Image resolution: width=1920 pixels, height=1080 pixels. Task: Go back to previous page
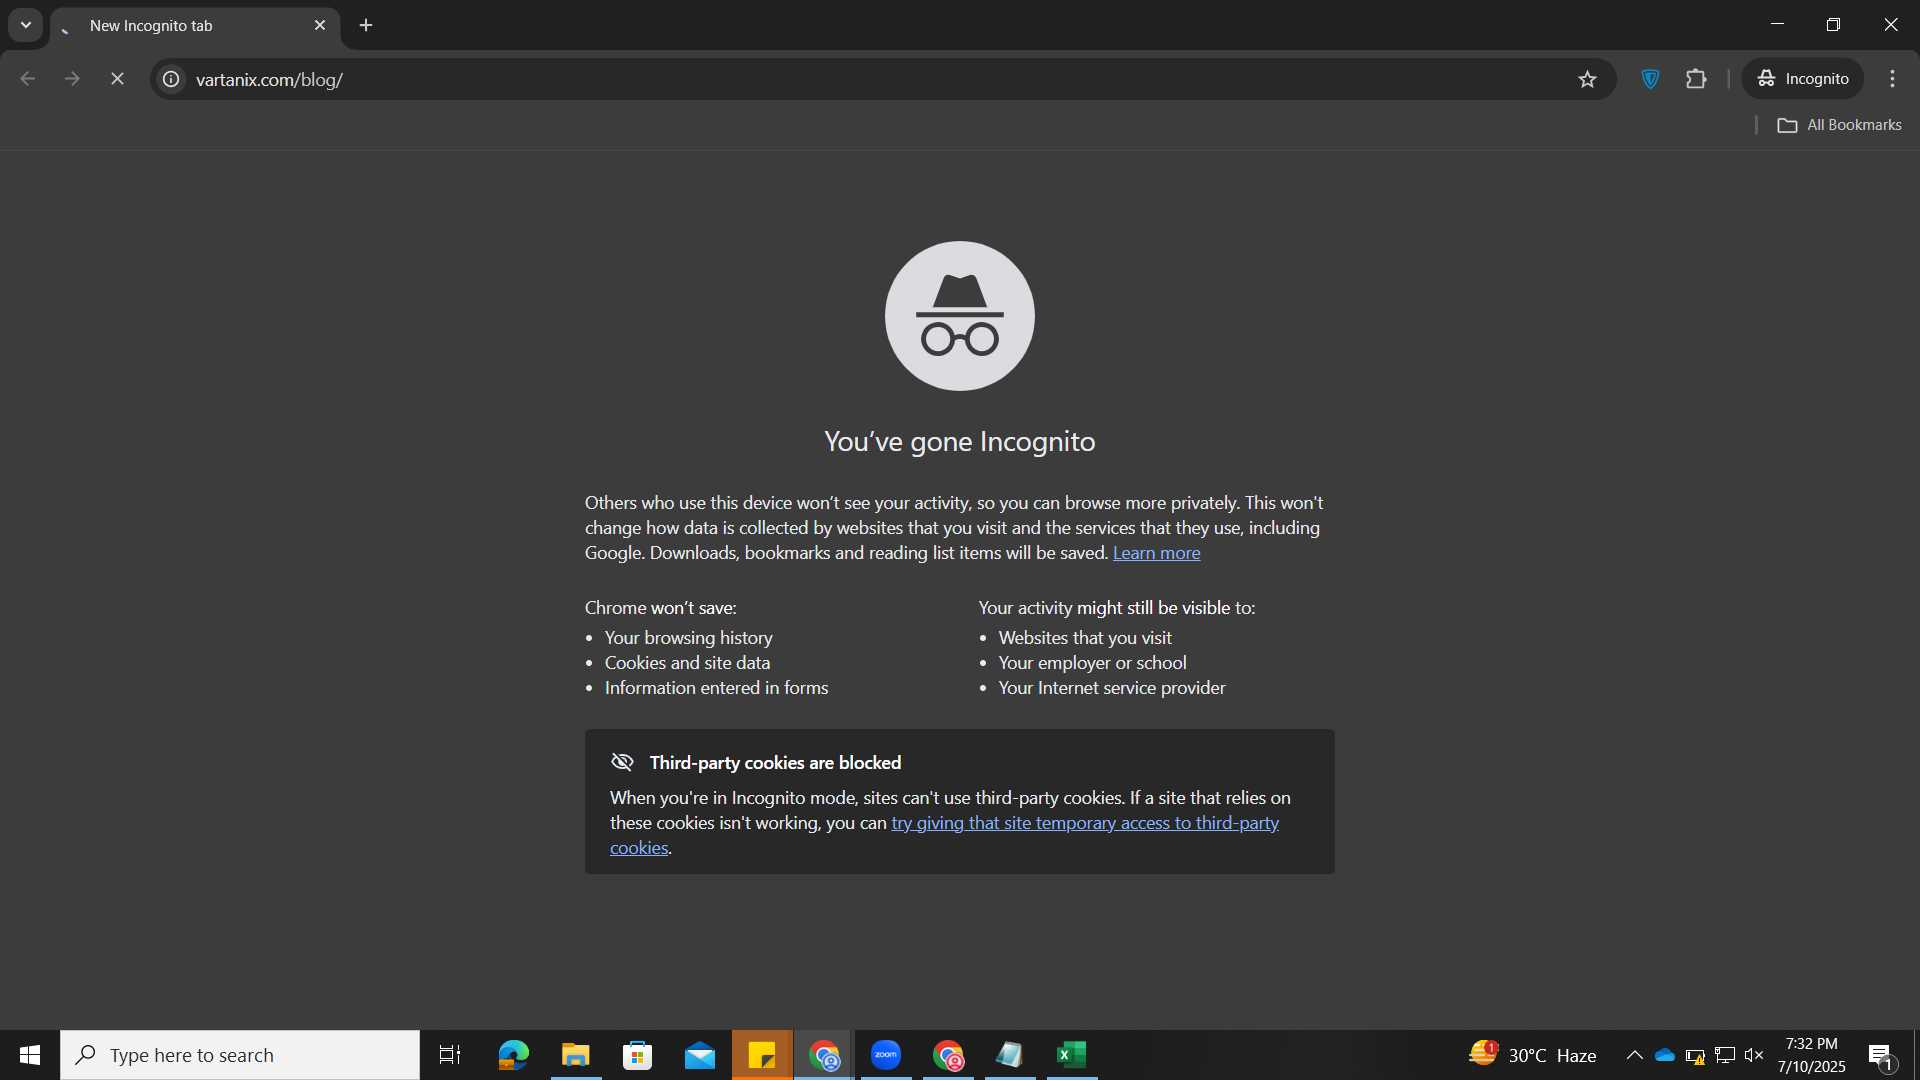coord(27,79)
